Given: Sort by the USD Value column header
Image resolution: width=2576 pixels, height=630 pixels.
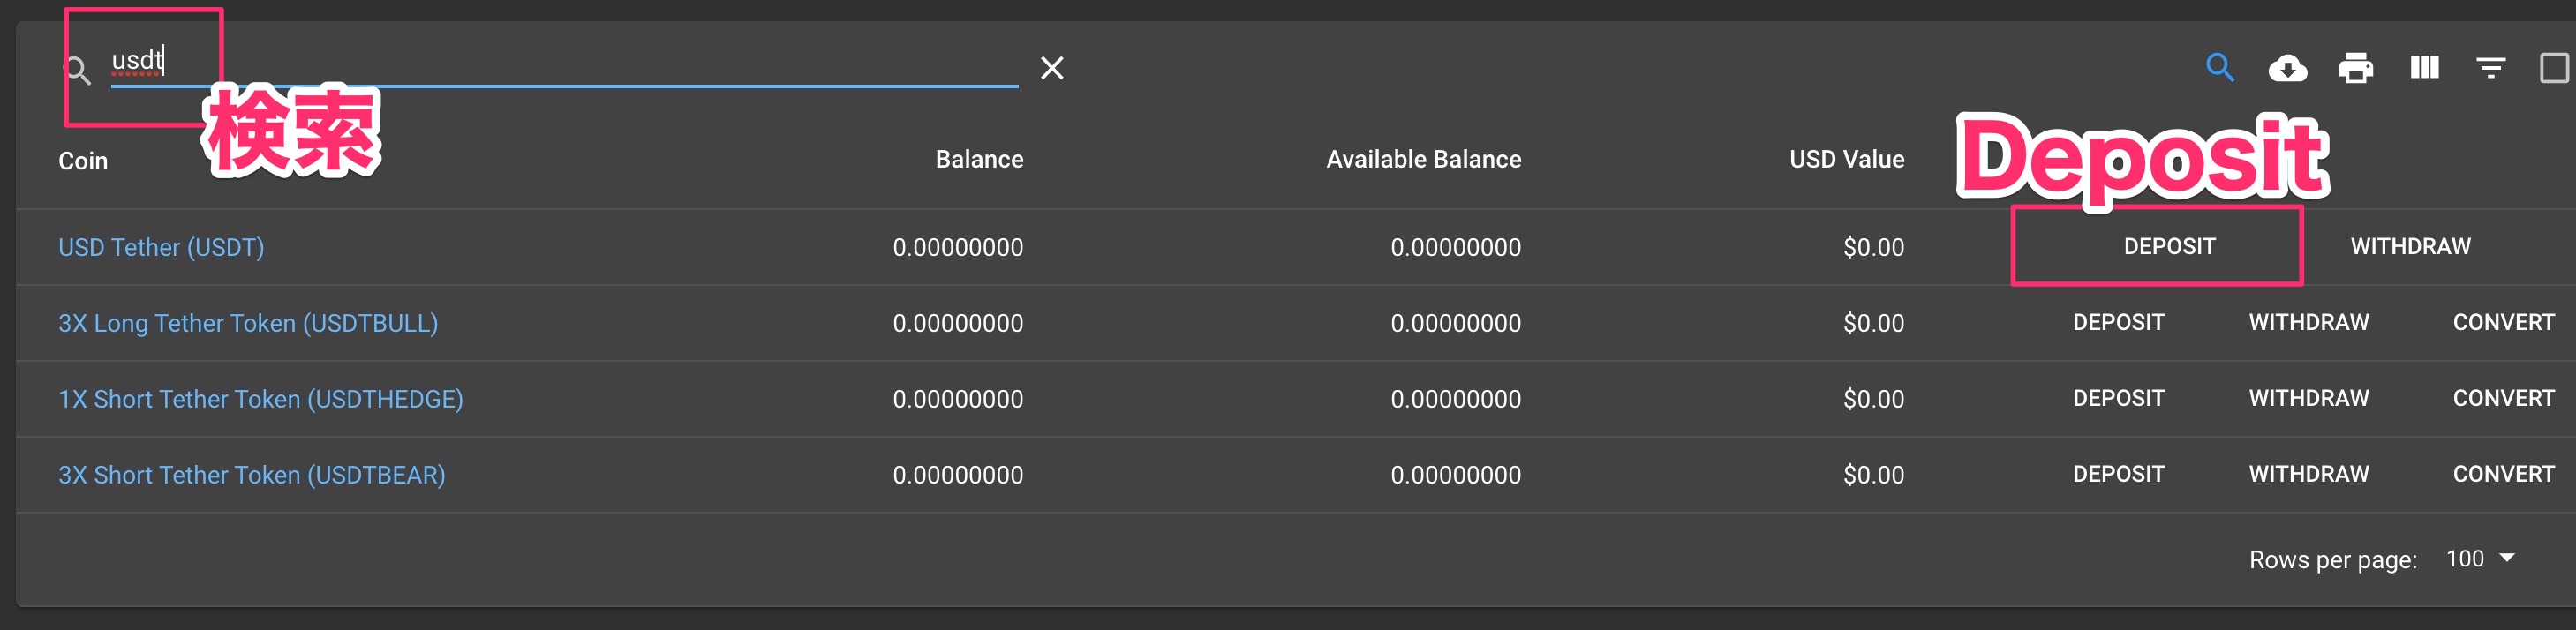Looking at the screenshot, I should 1846,159.
